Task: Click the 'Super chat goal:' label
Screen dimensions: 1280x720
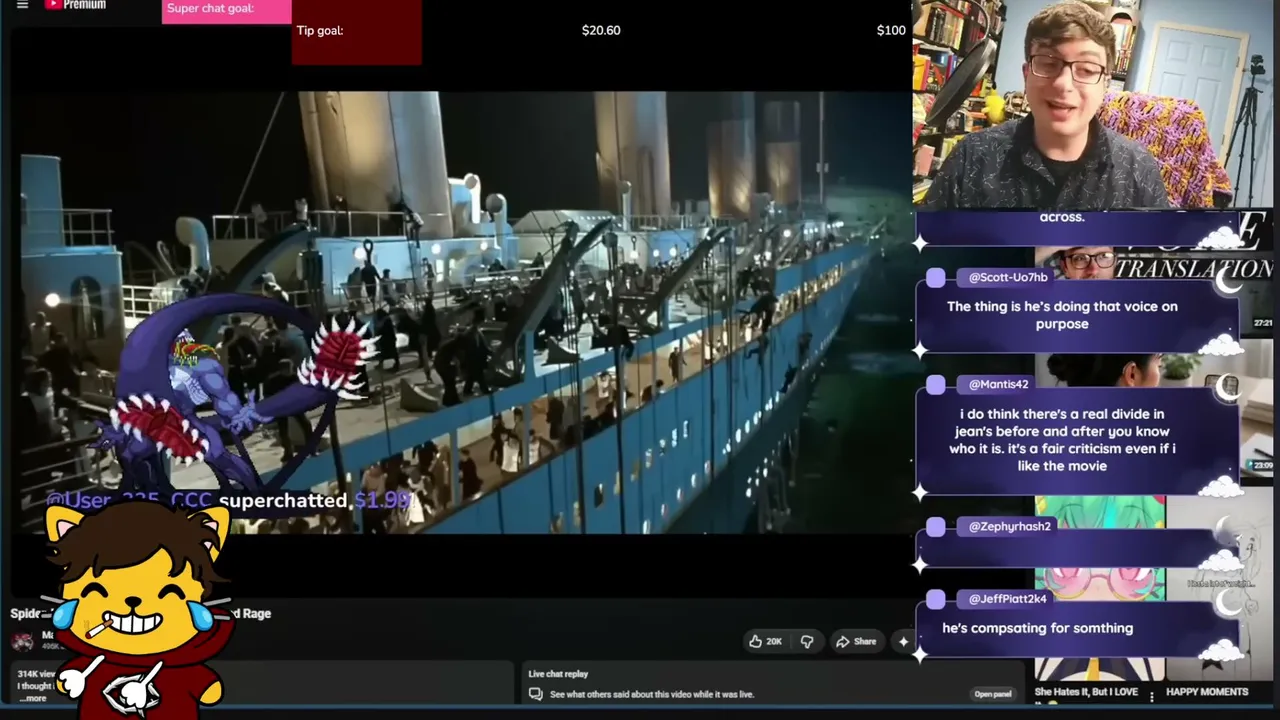Action: [210, 9]
